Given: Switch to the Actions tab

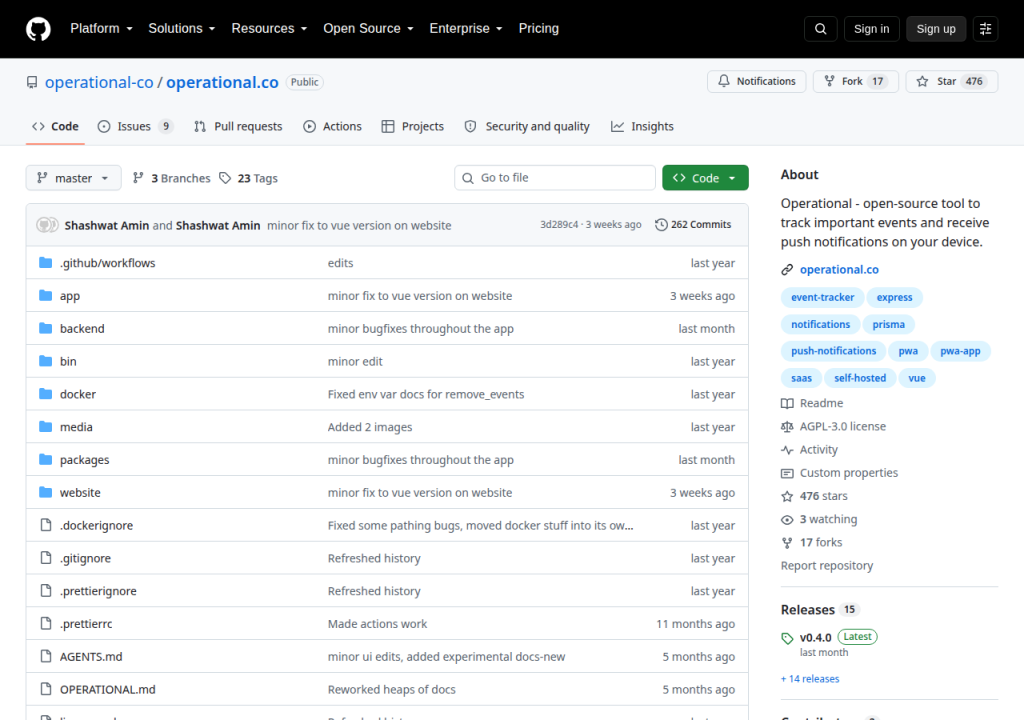Looking at the screenshot, I should (x=332, y=126).
